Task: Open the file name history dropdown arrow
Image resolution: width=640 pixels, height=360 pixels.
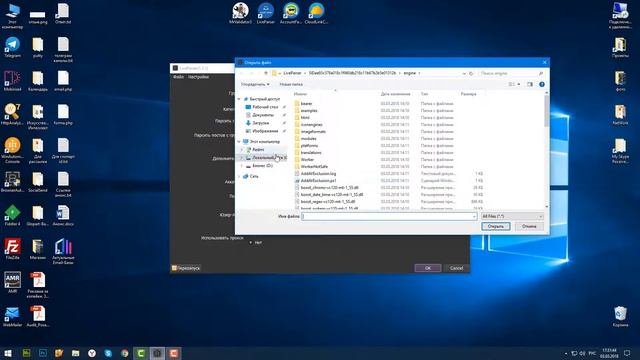Action: click(x=474, y=216)
